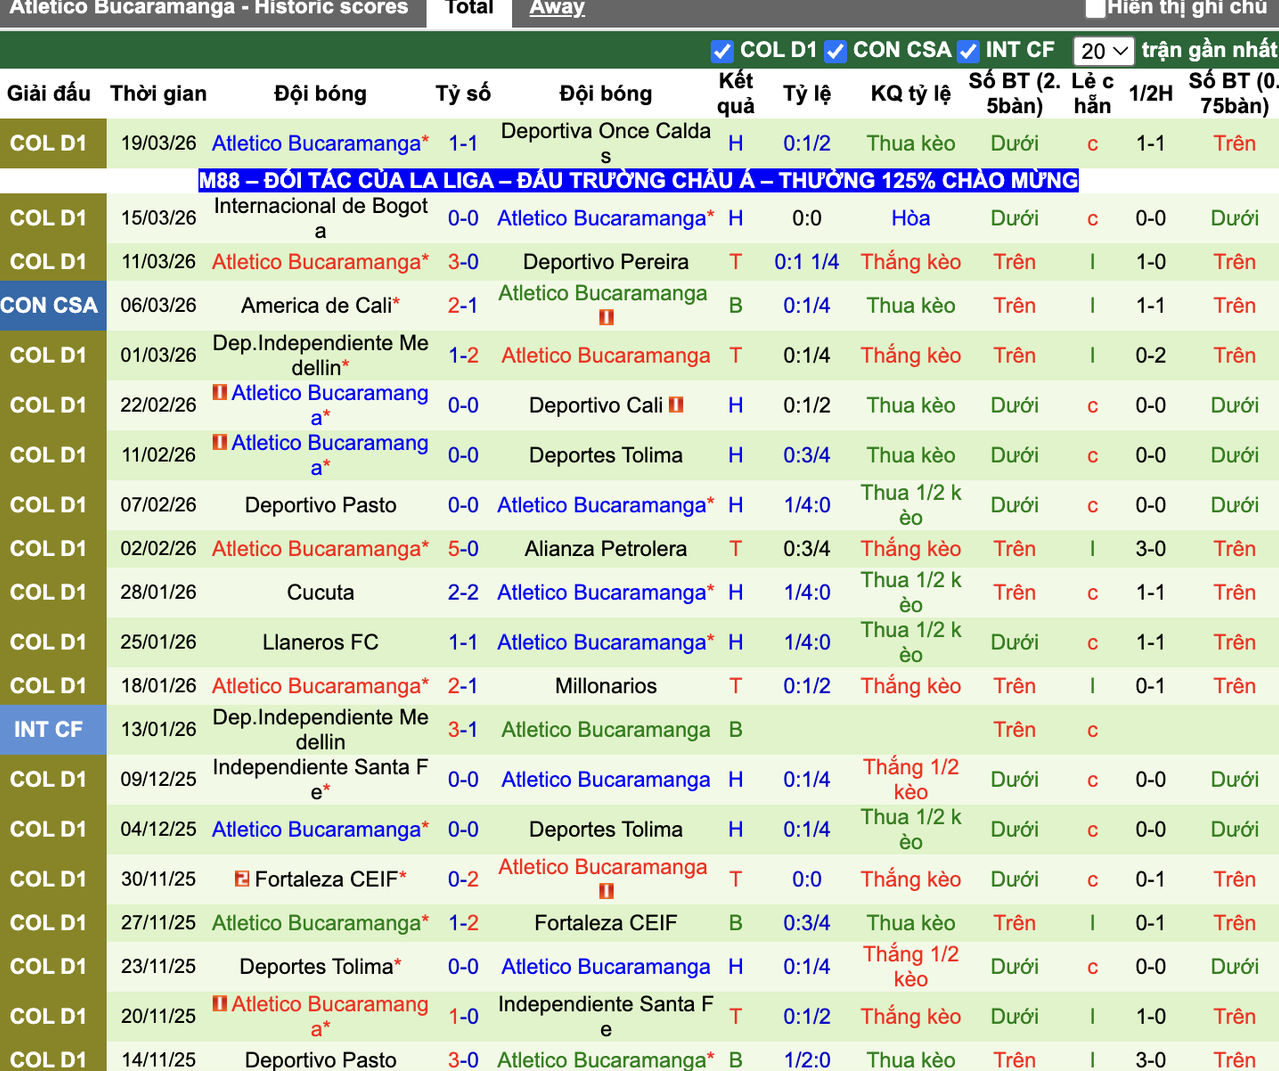This screenshot has width=1279, height=1071.
Task: Click the red card icon beside Deportivo Cali
Action: click(676, 405)
